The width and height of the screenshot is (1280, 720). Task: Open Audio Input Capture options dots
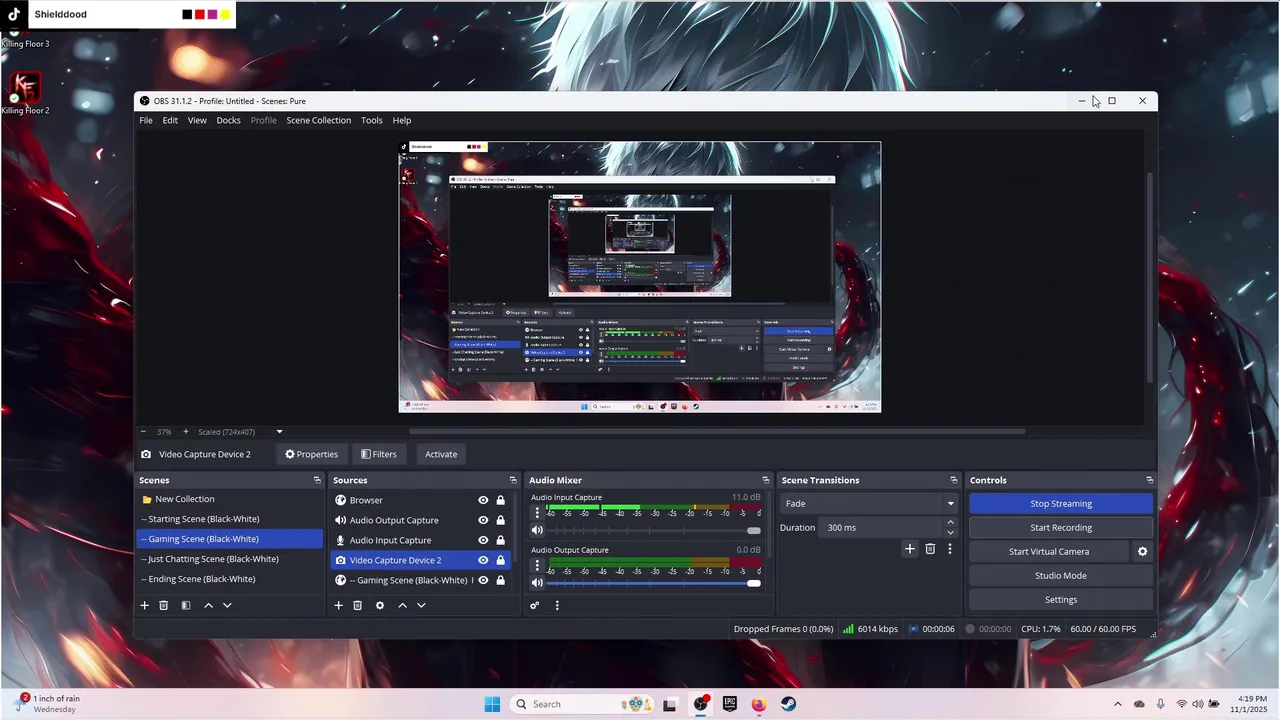point(537,513)
